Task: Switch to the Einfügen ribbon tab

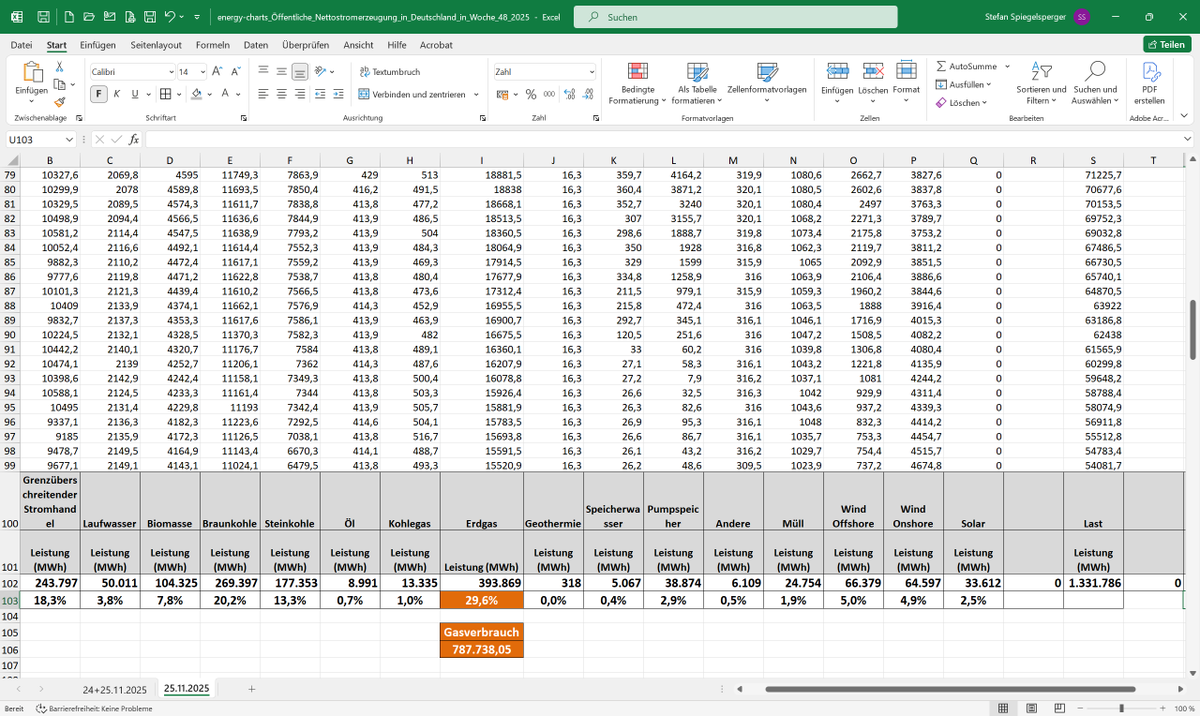Action: 98,45
